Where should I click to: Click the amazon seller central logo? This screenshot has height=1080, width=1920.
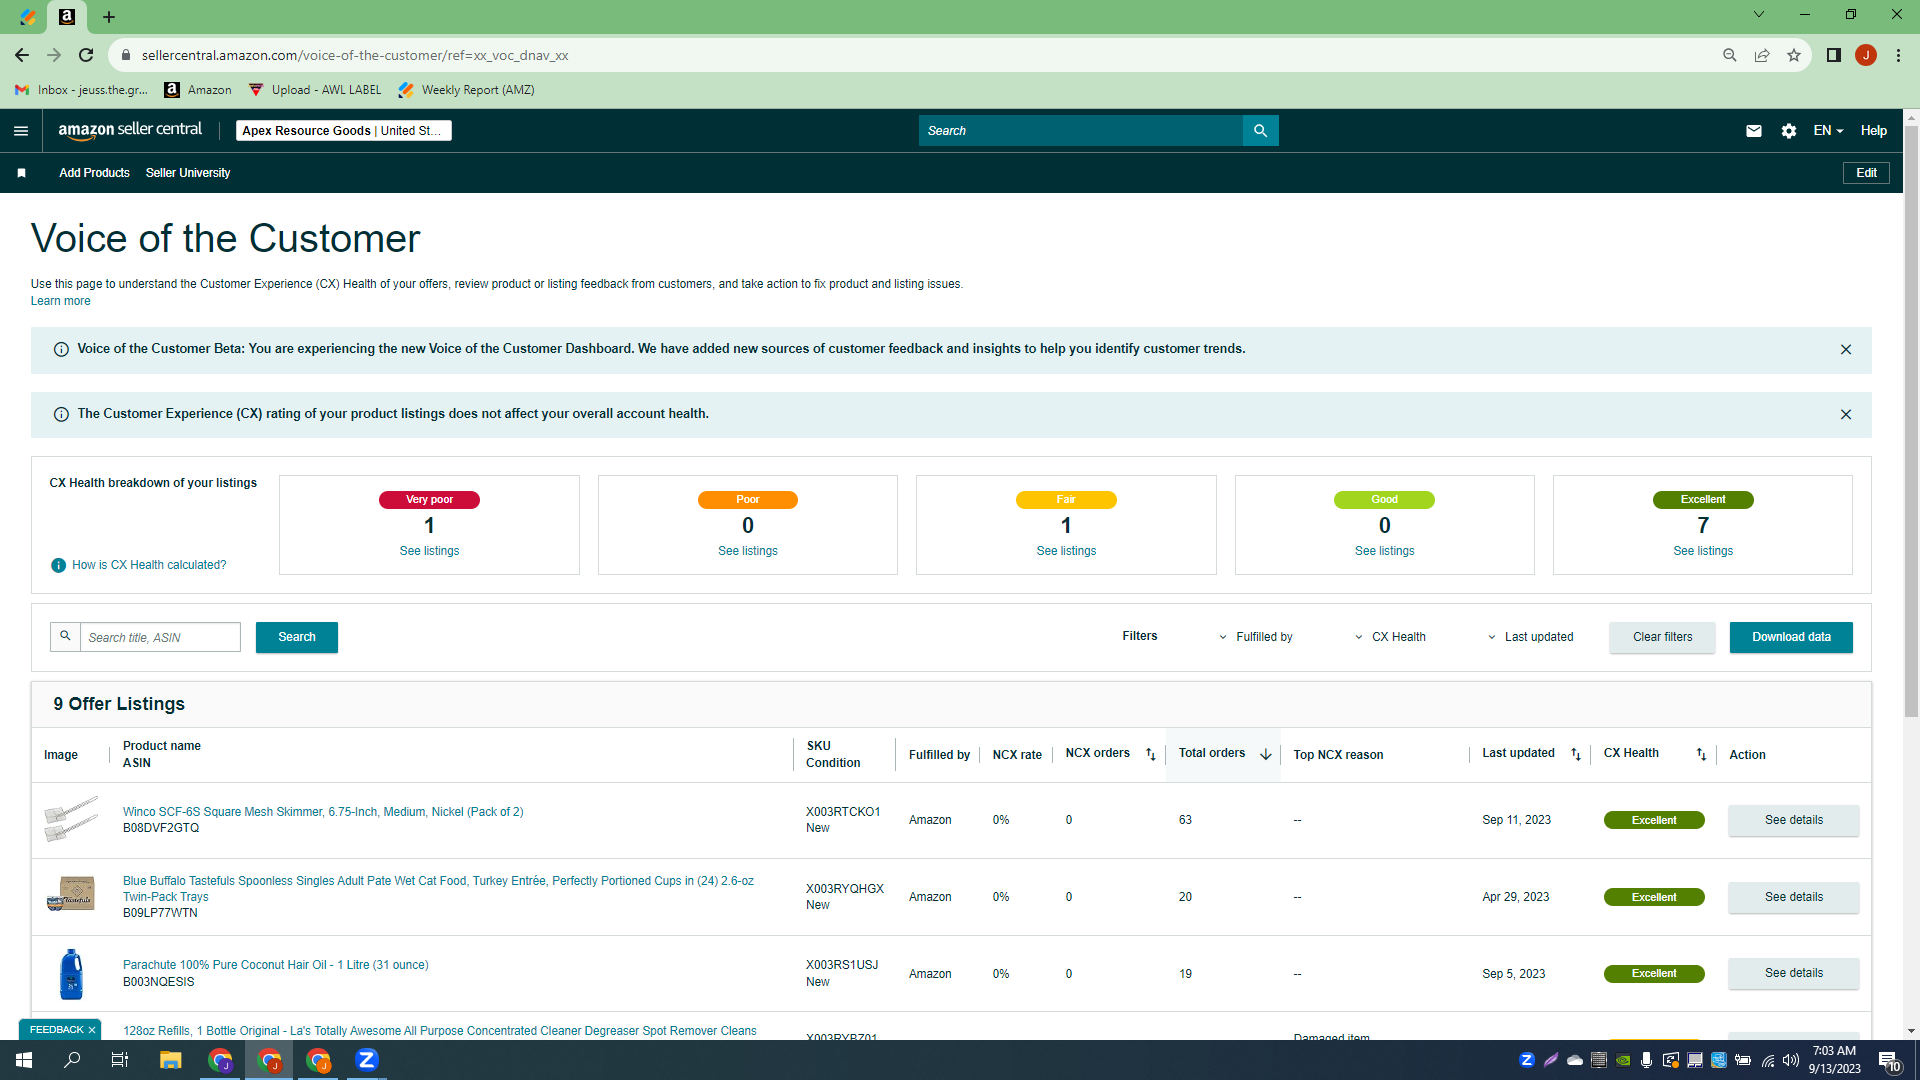pyautogui.click(x=130, y=130)
